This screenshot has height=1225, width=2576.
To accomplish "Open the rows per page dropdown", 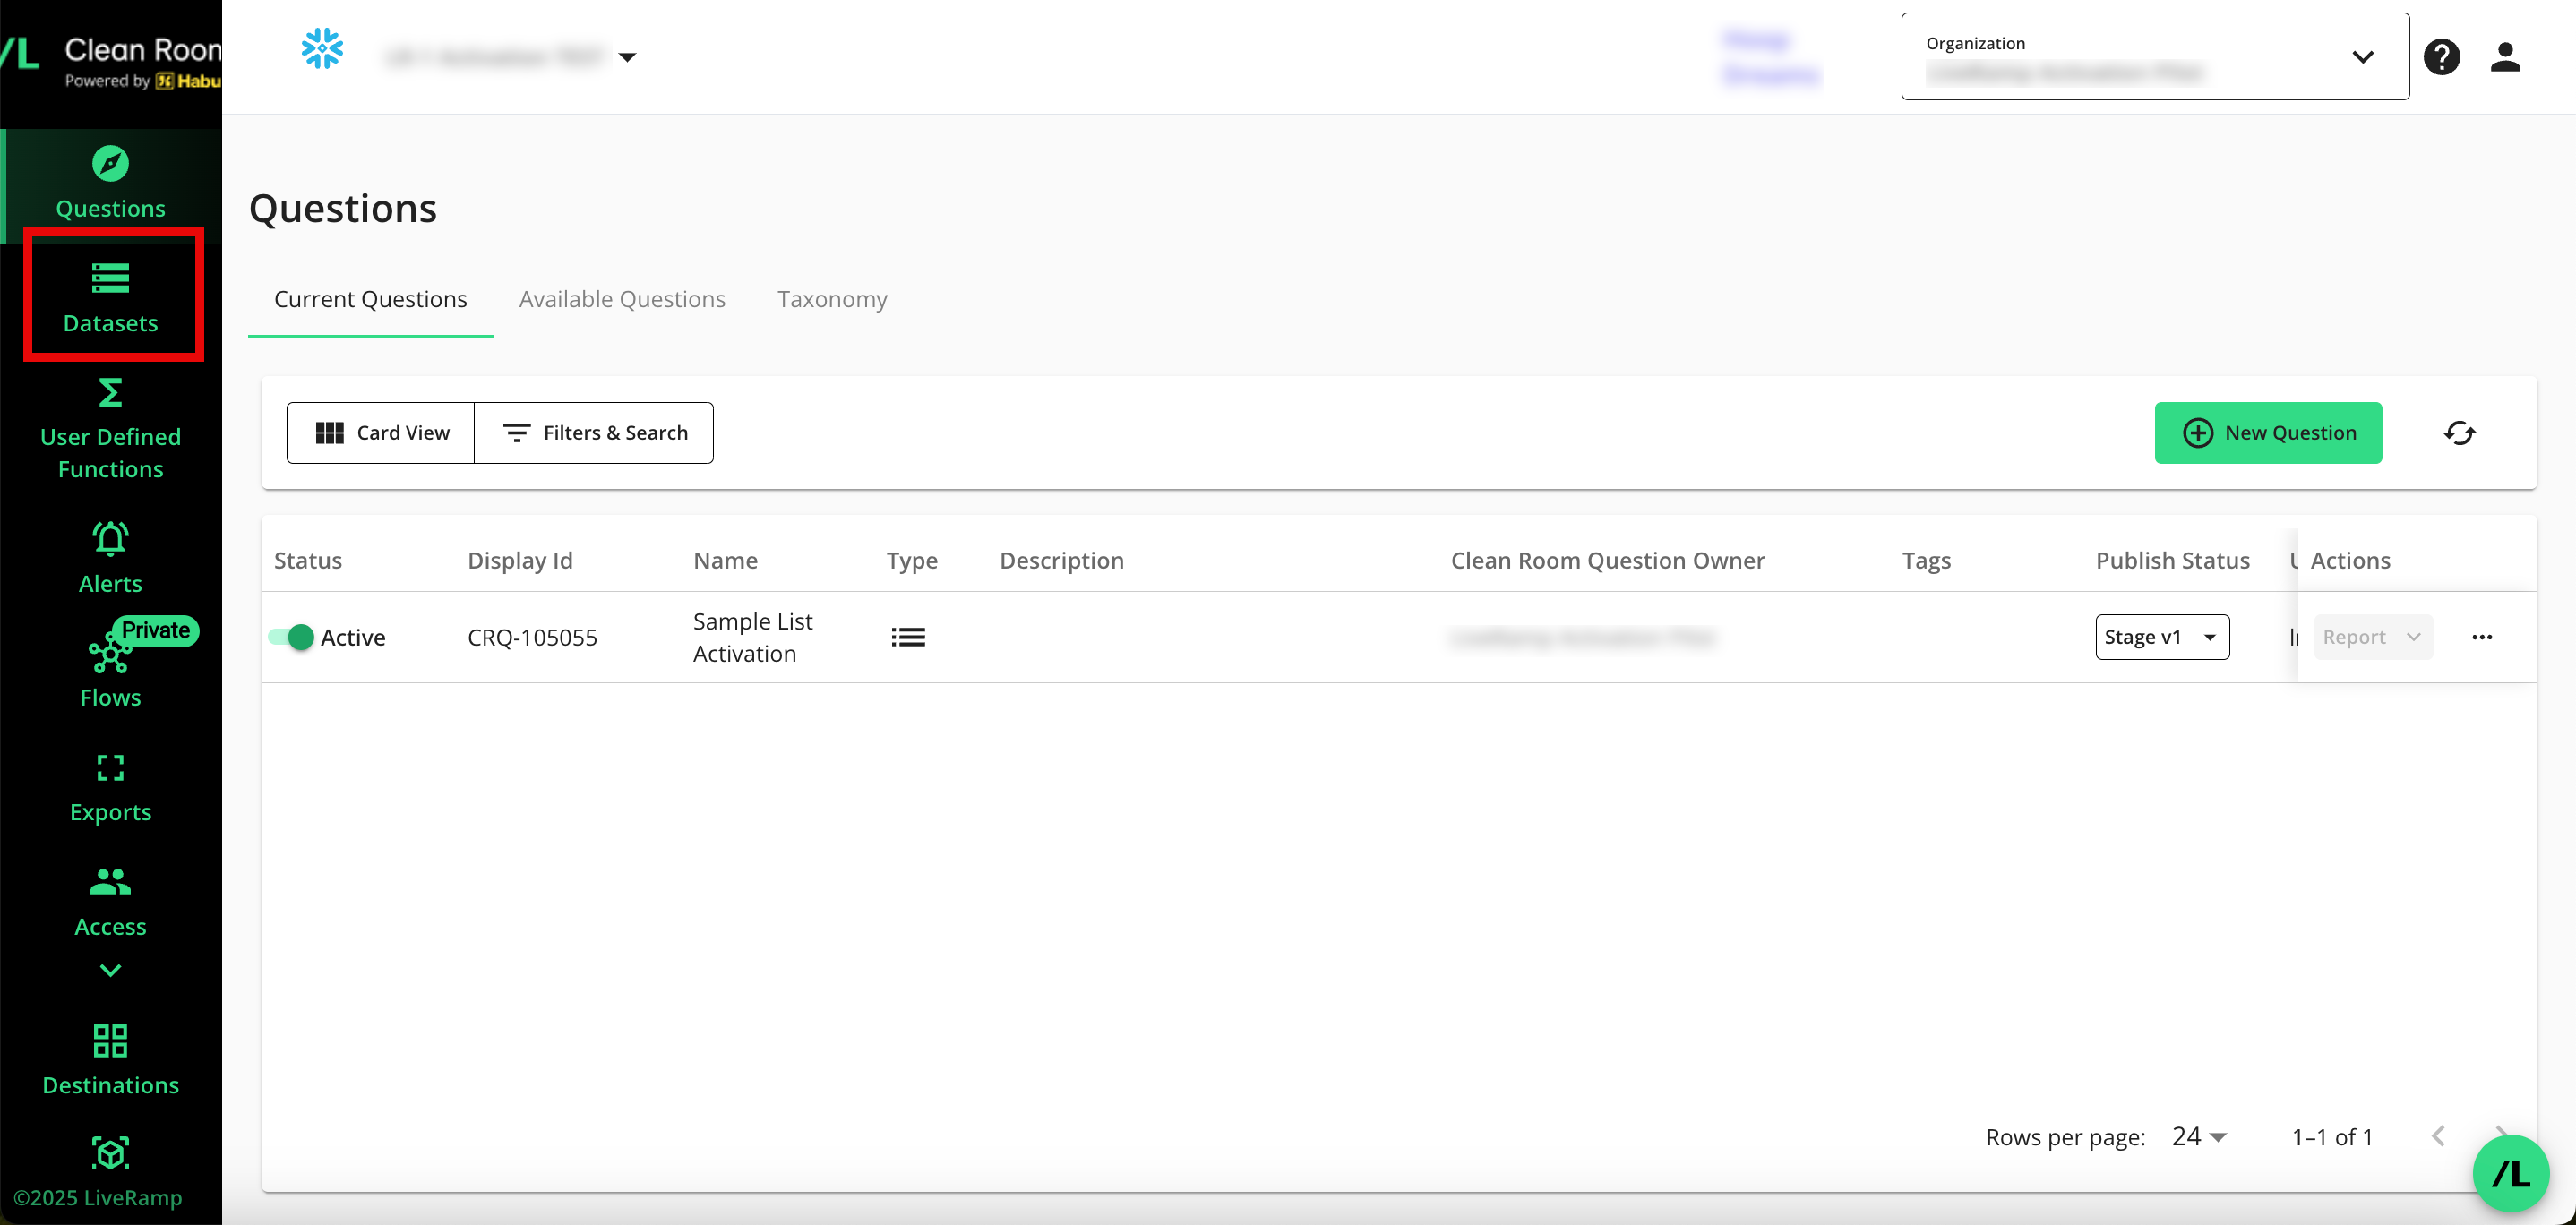I will pyautogui.click(x=2199, y=1137).
